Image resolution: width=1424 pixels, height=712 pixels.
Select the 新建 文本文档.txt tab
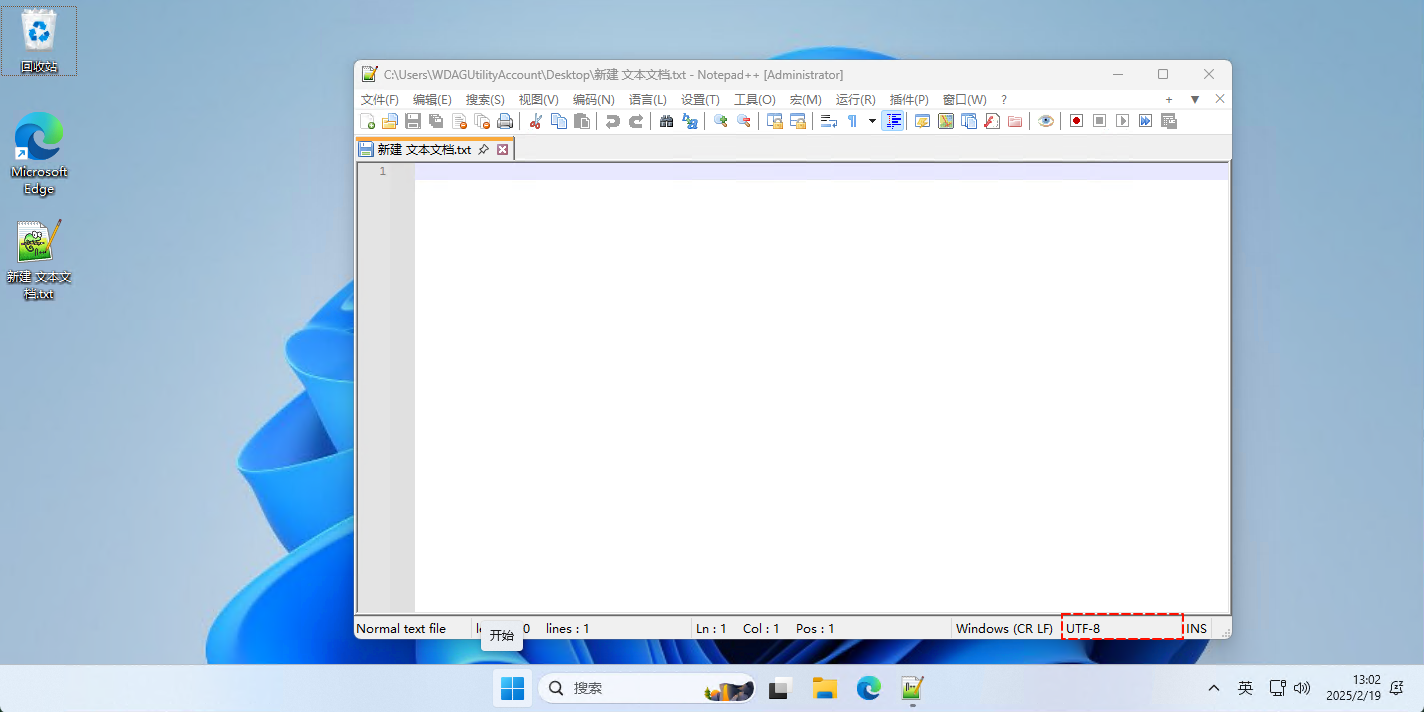click(425, 148)
